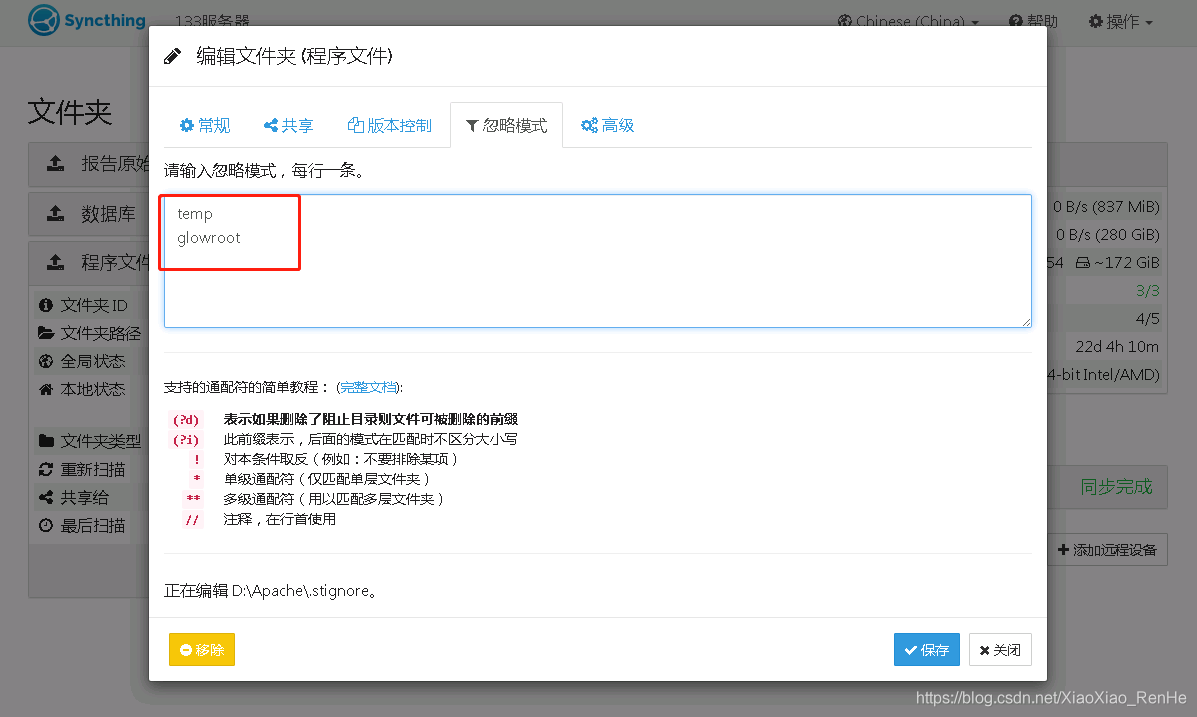Switch to the 高级 tab

607,125
